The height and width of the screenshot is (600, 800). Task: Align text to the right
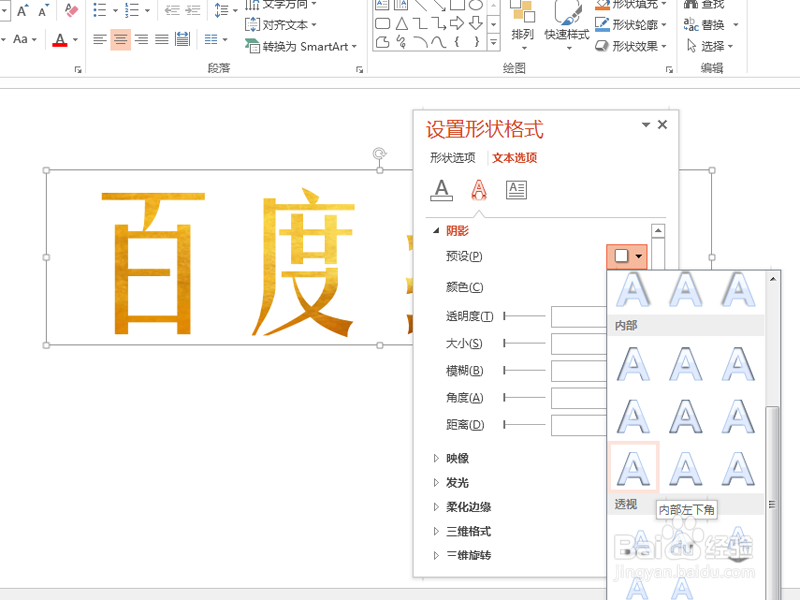coord(141,39)
